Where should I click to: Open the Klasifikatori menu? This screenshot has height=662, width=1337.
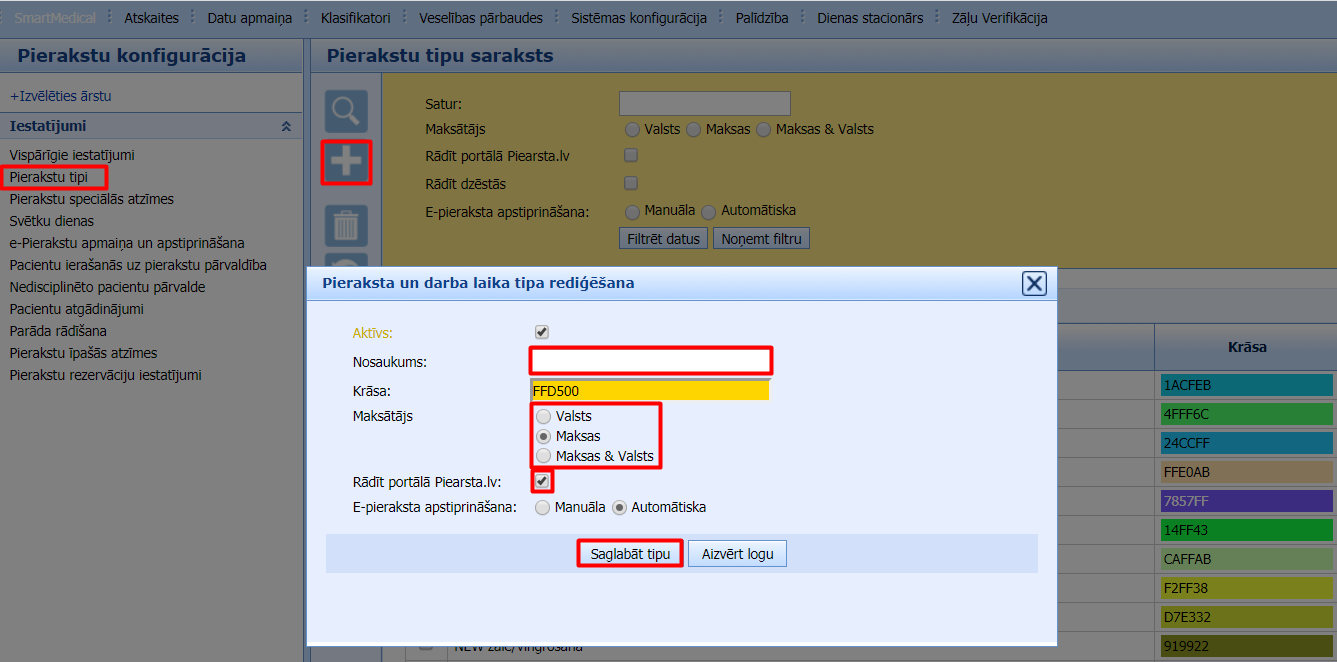tap(357, 18)
